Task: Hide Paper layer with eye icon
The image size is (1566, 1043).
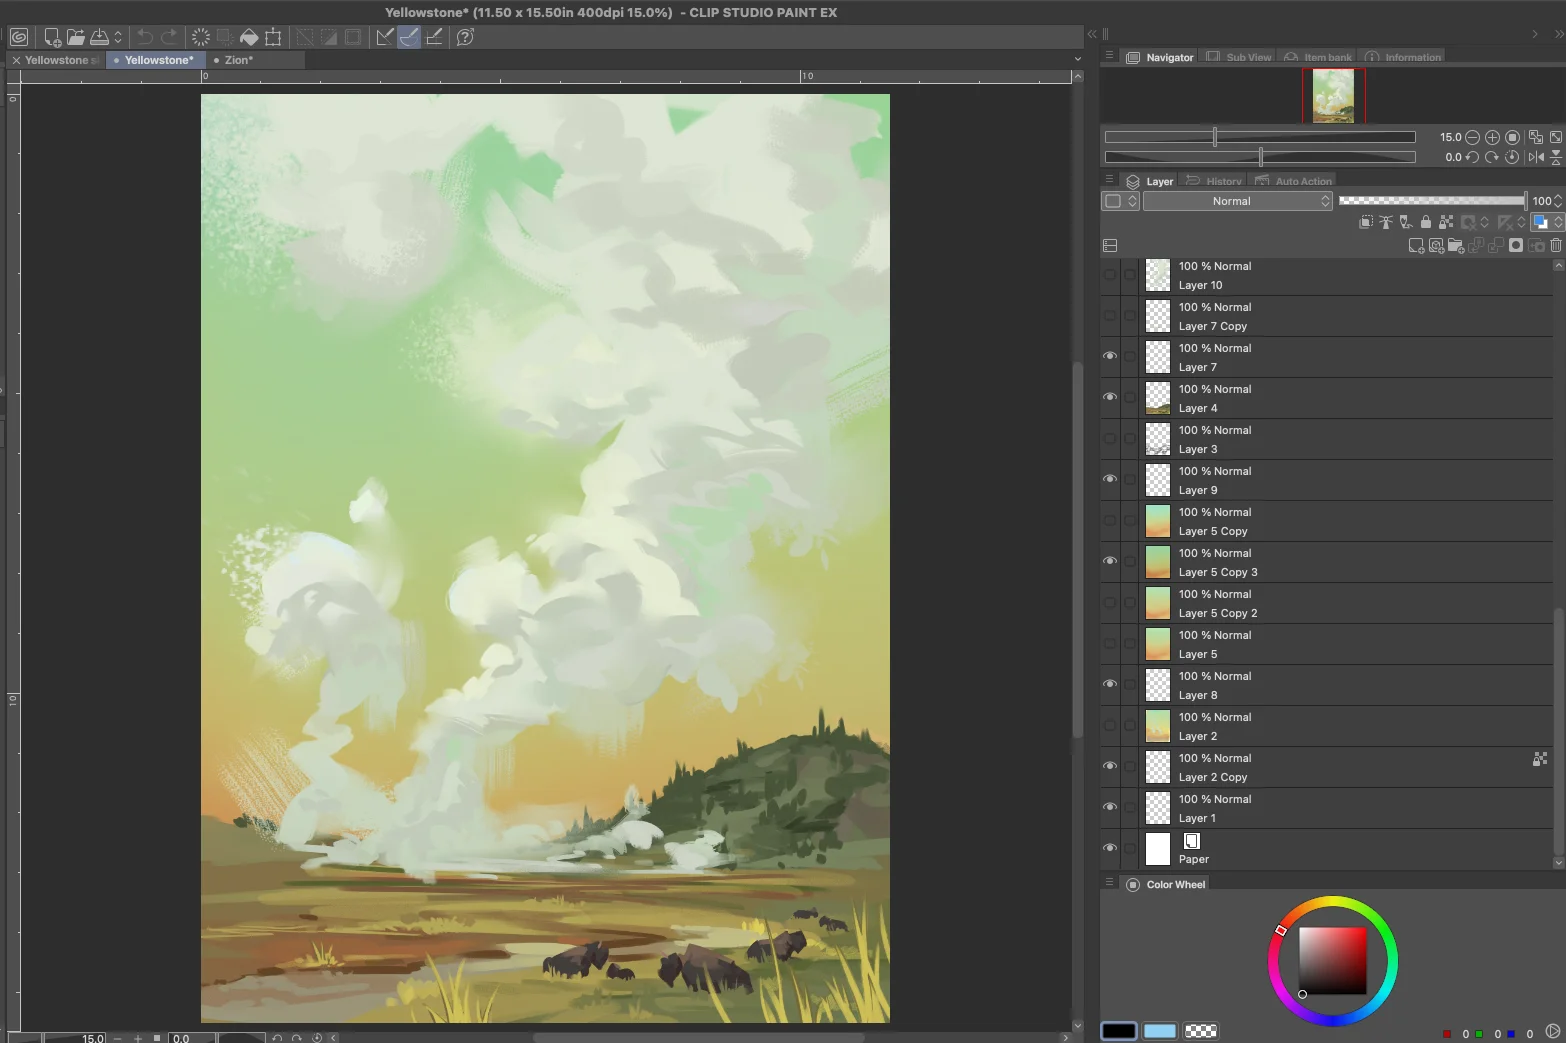Action: click(x=1110, y=848)
